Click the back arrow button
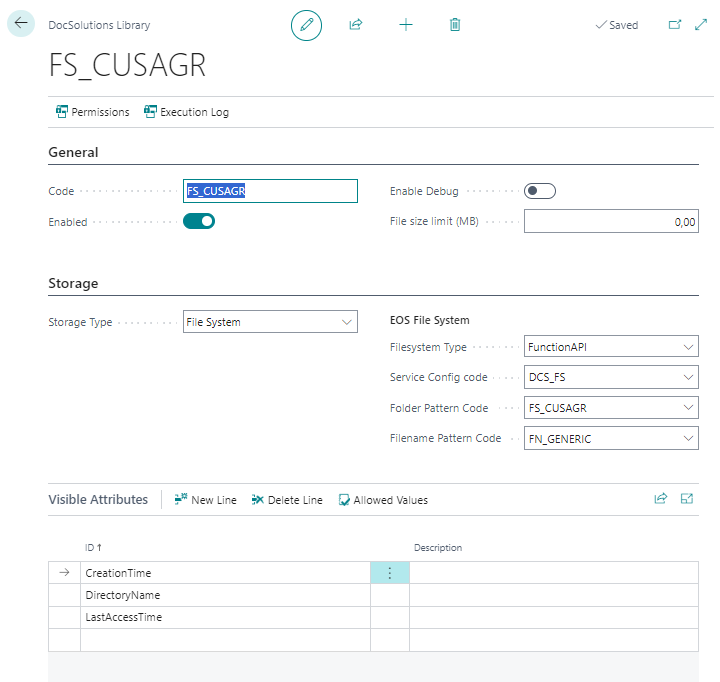 pyautogui.click(x=21, y=23)
